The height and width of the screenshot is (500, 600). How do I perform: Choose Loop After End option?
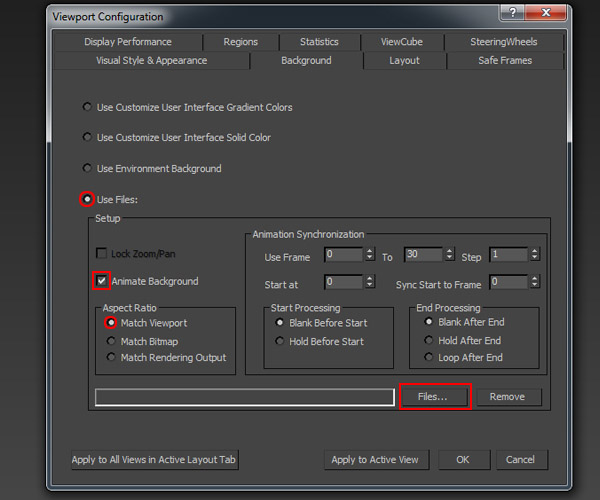coord(429,357)
